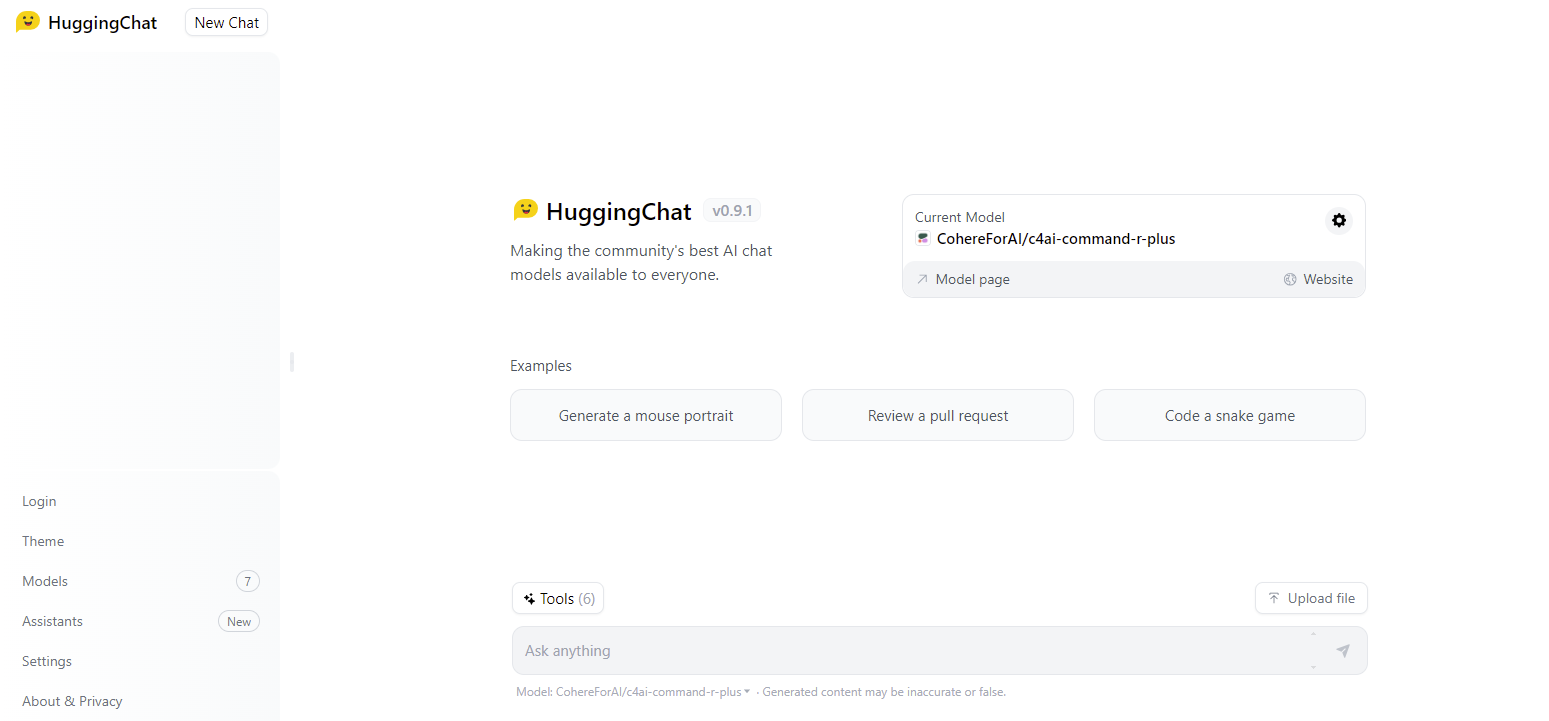Screen dimensions: 1549x721
Task: Click the version badge v0.9.1
Action: (732, 211)
